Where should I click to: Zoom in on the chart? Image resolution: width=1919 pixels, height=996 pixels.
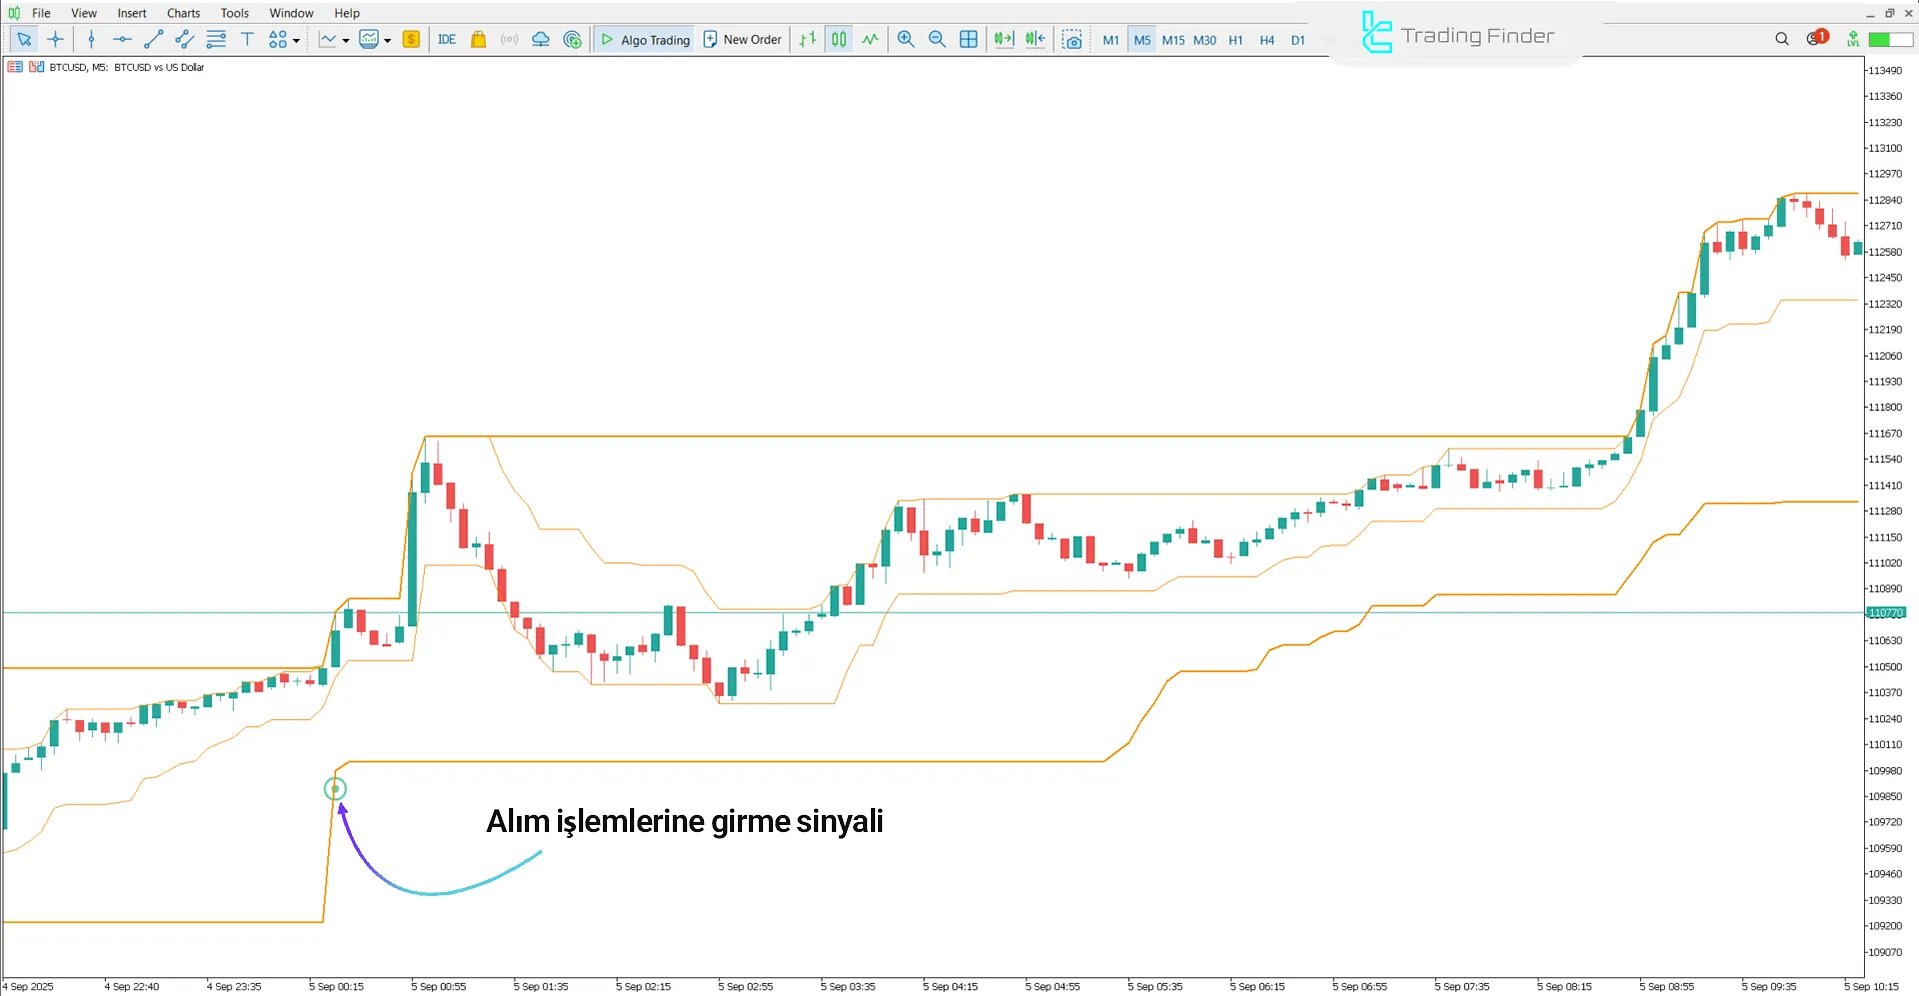906,39
